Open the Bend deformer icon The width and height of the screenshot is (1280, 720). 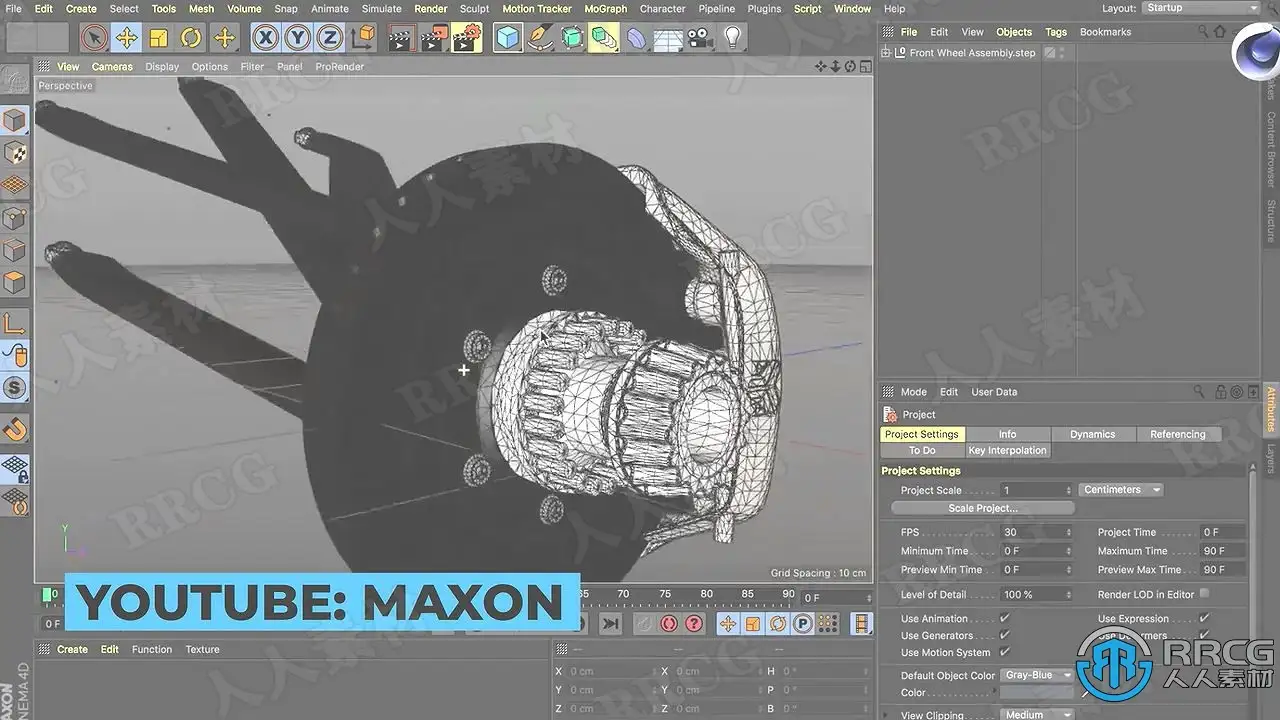(637, 38)
